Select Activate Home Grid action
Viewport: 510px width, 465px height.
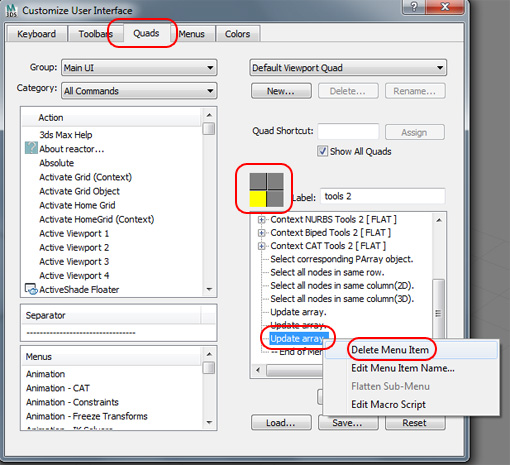[x=77, y=205]
